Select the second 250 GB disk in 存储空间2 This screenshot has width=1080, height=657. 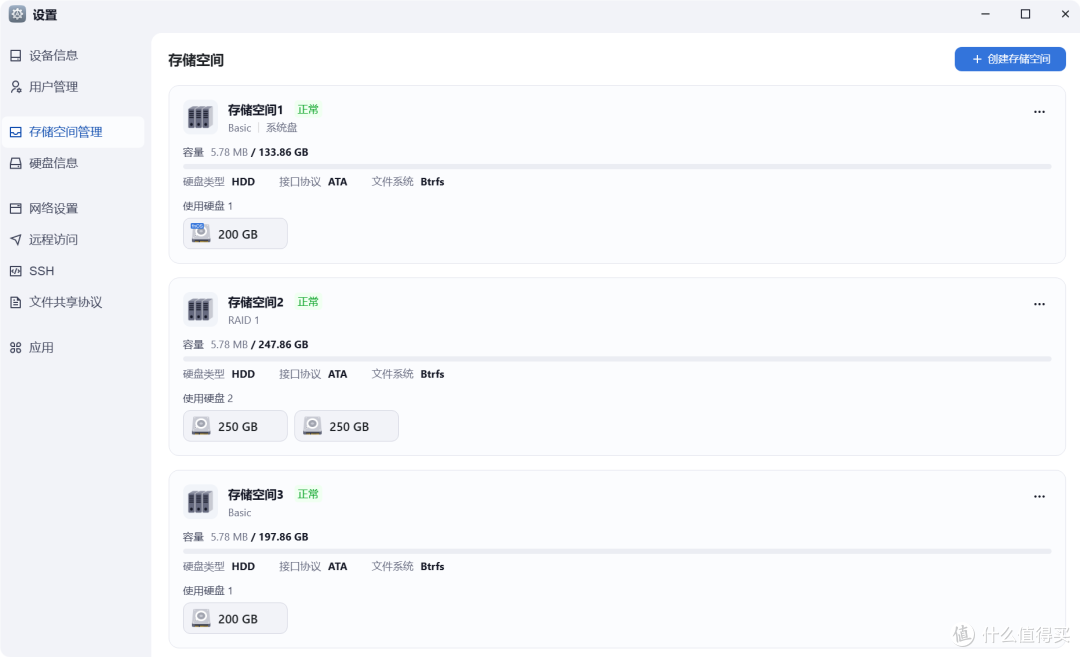pos(346,426)
